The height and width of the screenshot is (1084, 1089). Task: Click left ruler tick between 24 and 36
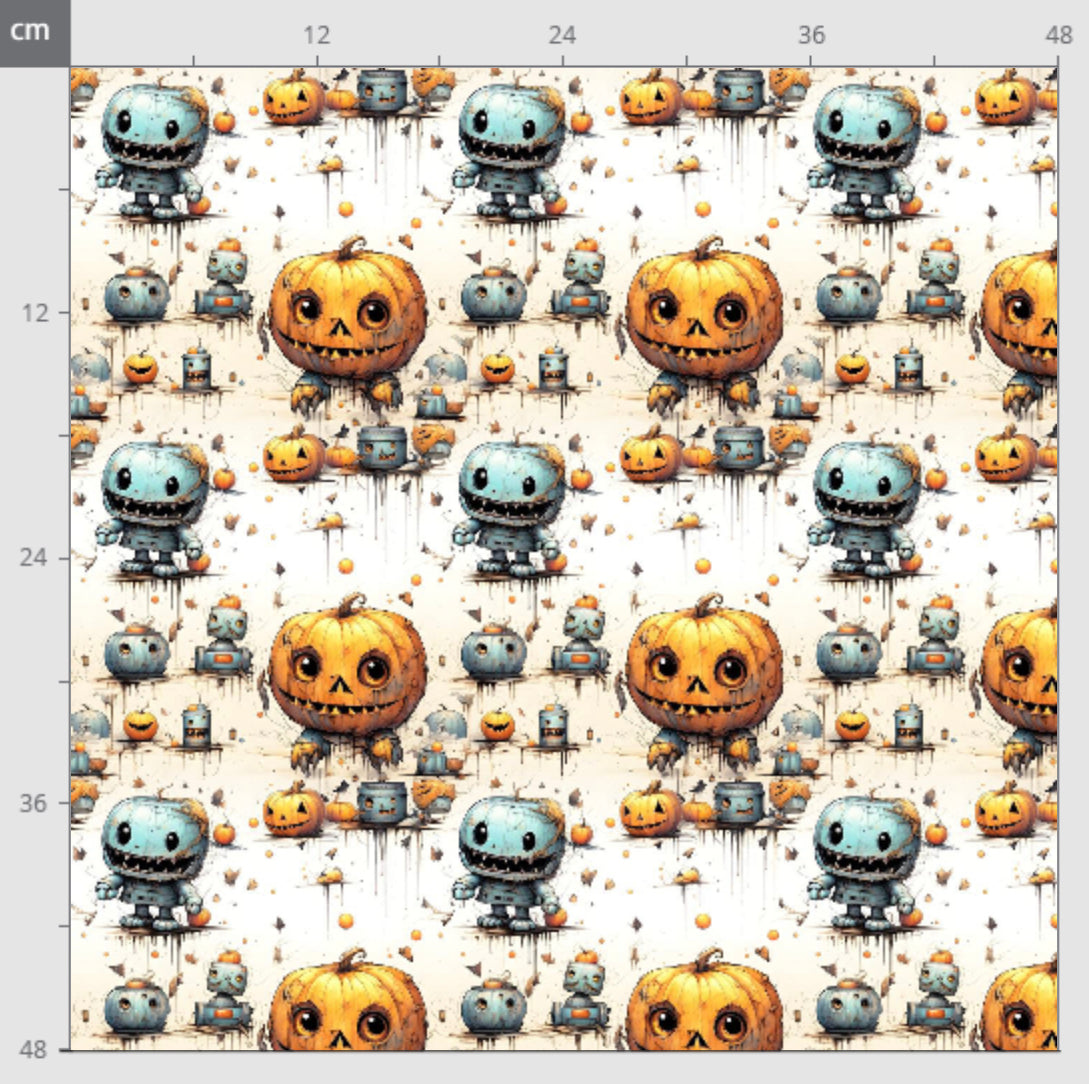[x=63, y=681]
